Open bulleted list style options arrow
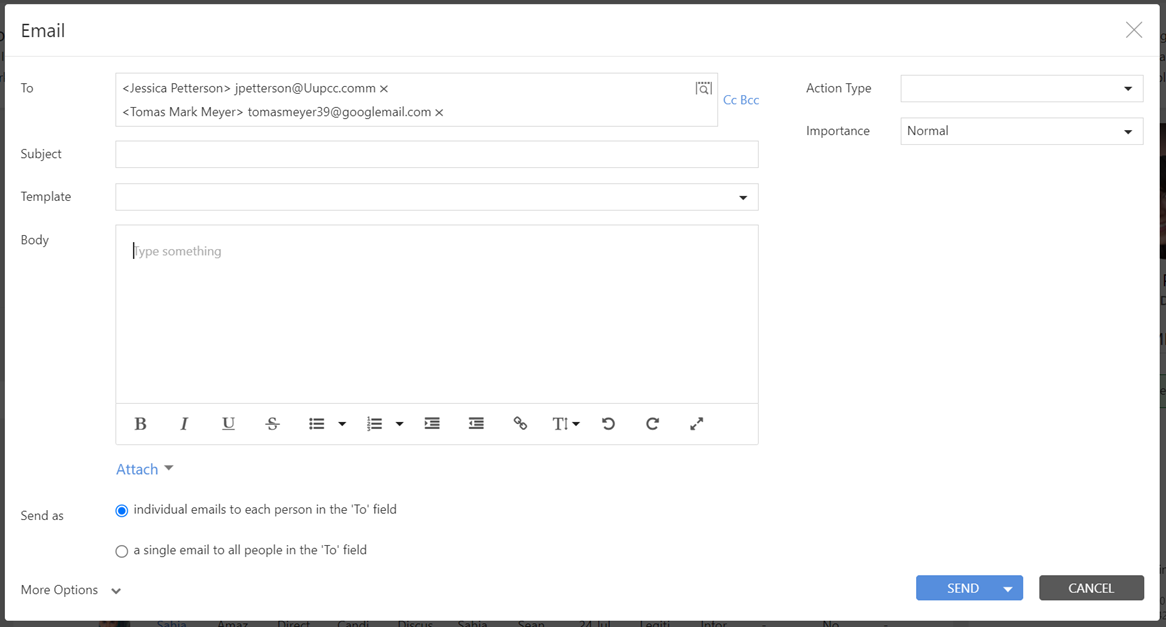 pos(342,424)
